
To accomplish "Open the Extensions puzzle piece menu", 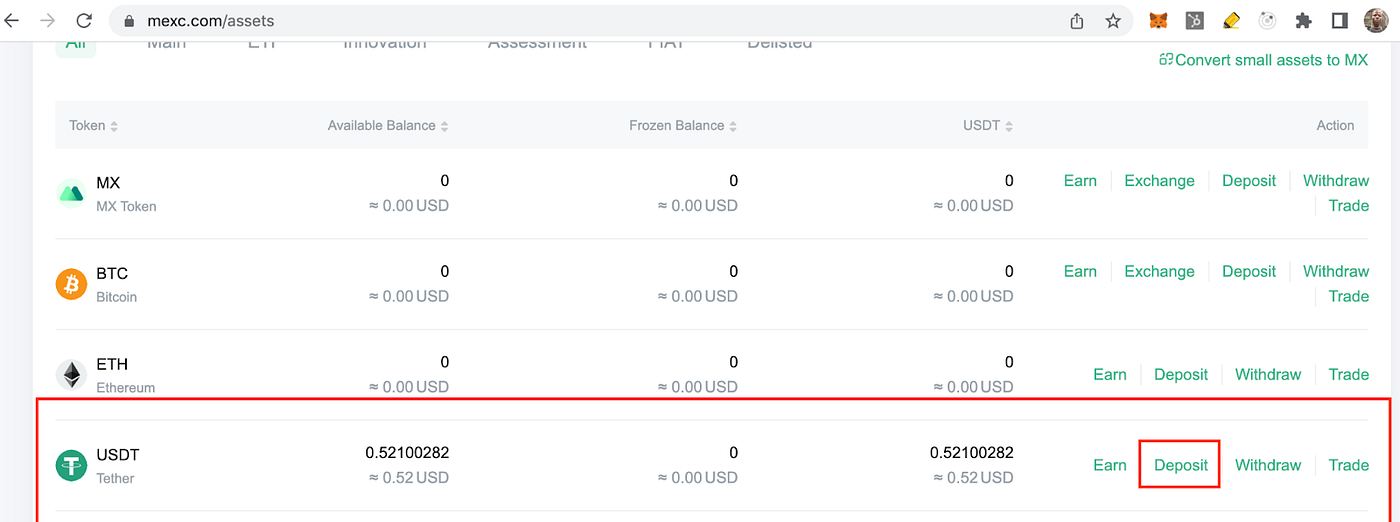I will pos(1303,20).
